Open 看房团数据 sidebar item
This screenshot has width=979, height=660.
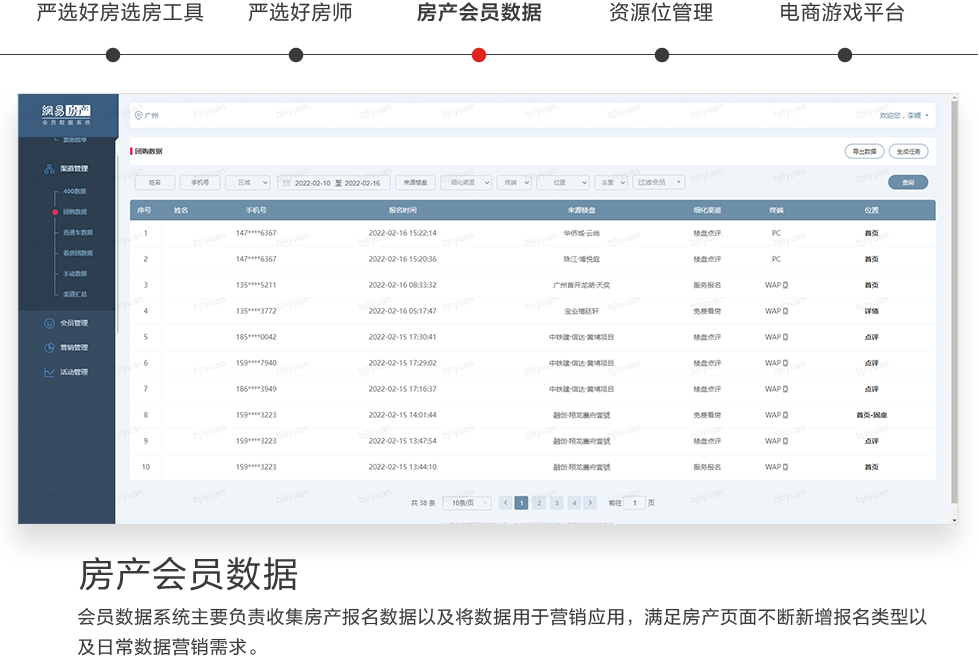pos(77,253)
